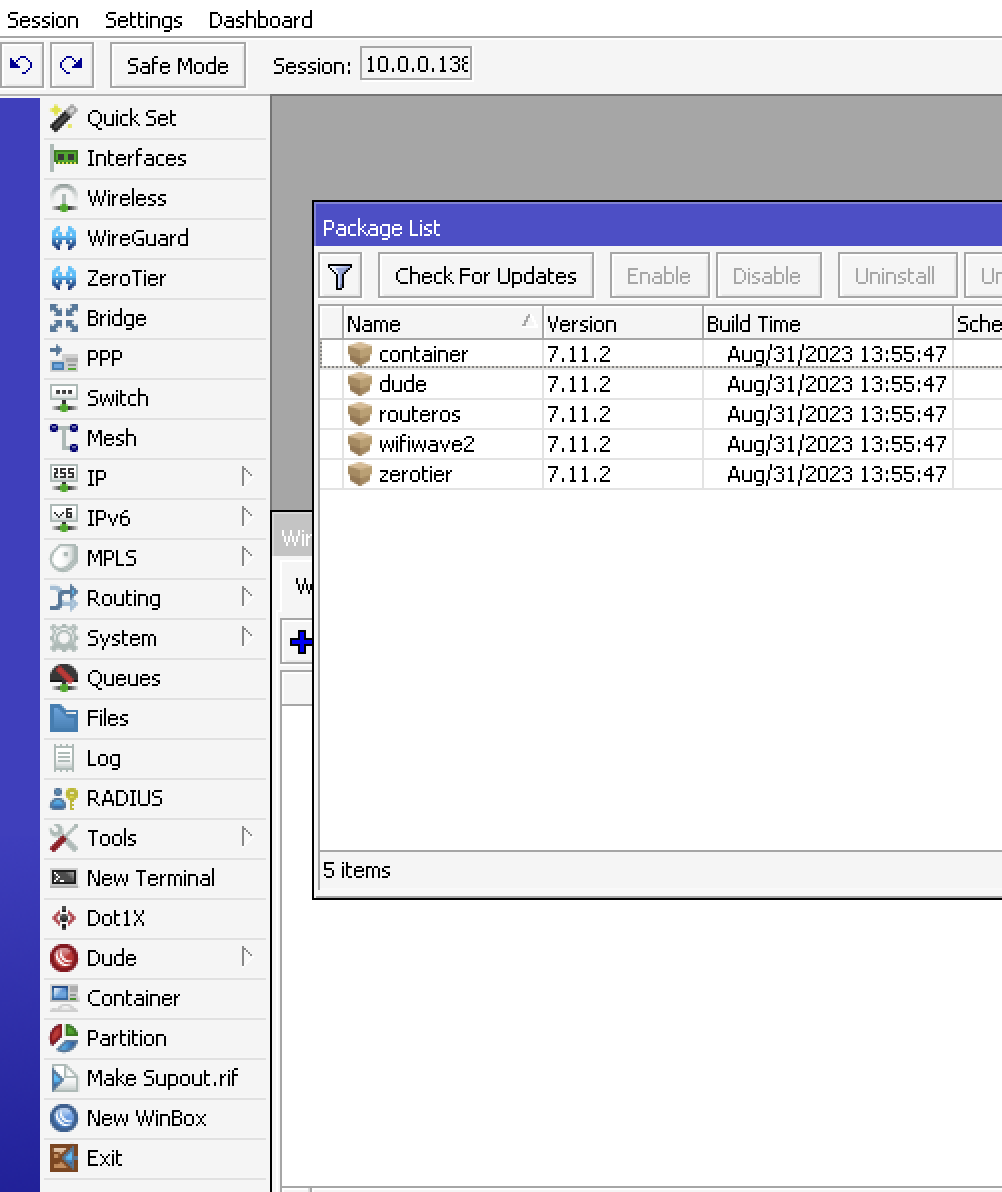Click the filter funnel icon in Package List

click(x=341, y=275)
